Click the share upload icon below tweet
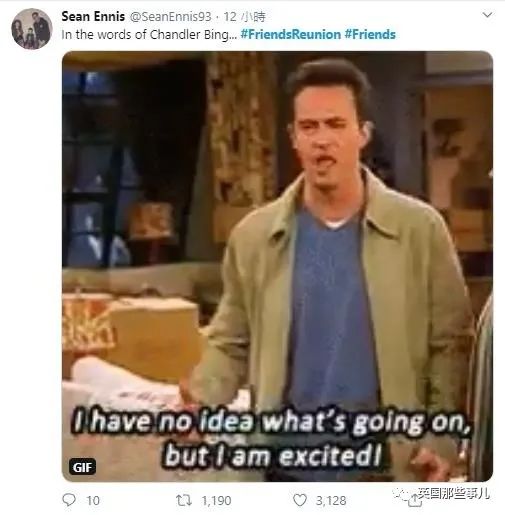The width and height of the screenshot is (505, 515). [415, 500]
